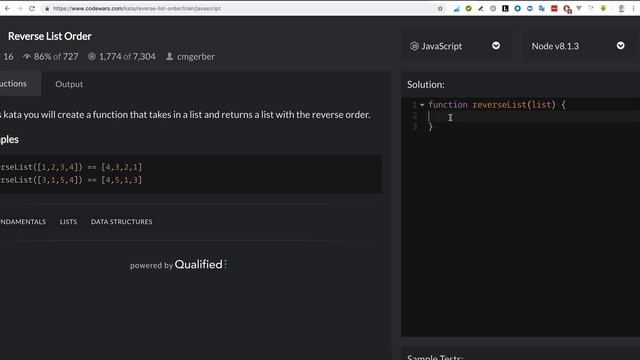Image resolution: width=640 pixels, height=360 pixels.
Task: Click the Google Translate extension icon
Action: [x=542, y=9]
